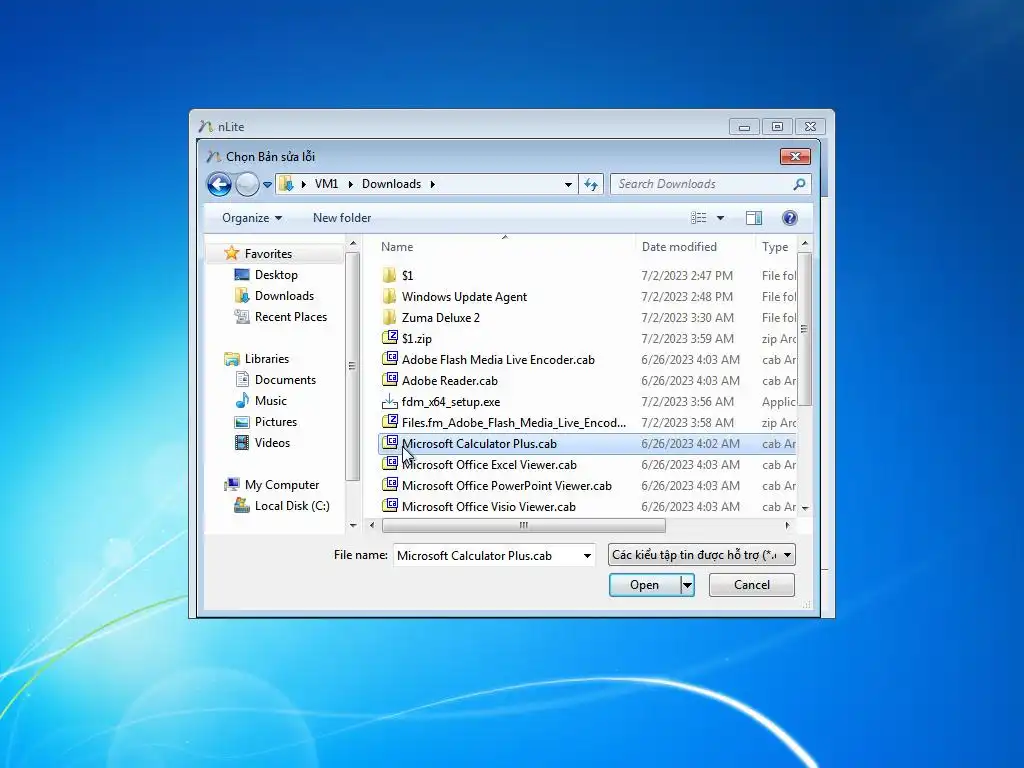Click the horizontal scrollbar in the file list
This screenshot has height=768, width=1024.
coord(524,526)
